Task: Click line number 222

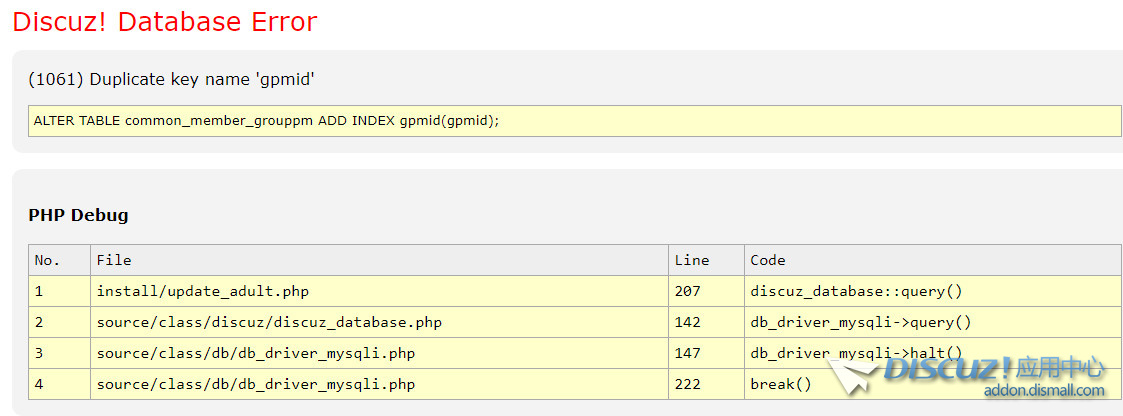Action: click(x=706, y=384)
